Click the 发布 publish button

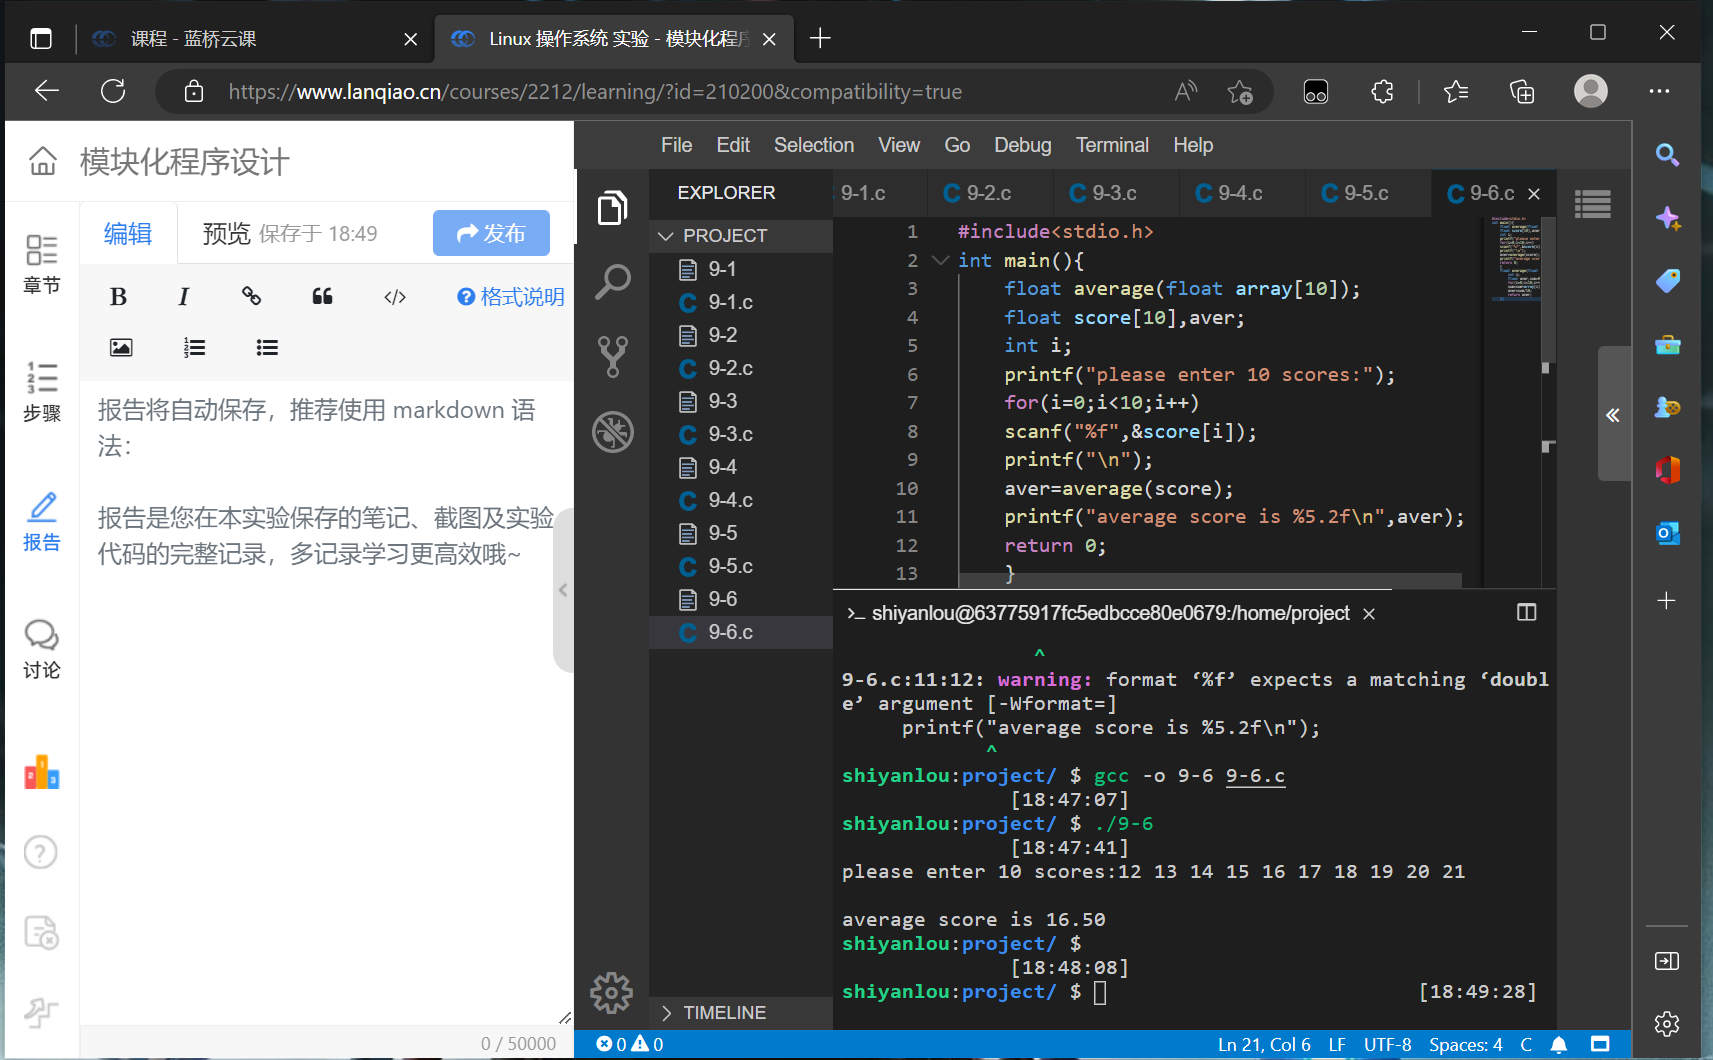tap(491, 233)
